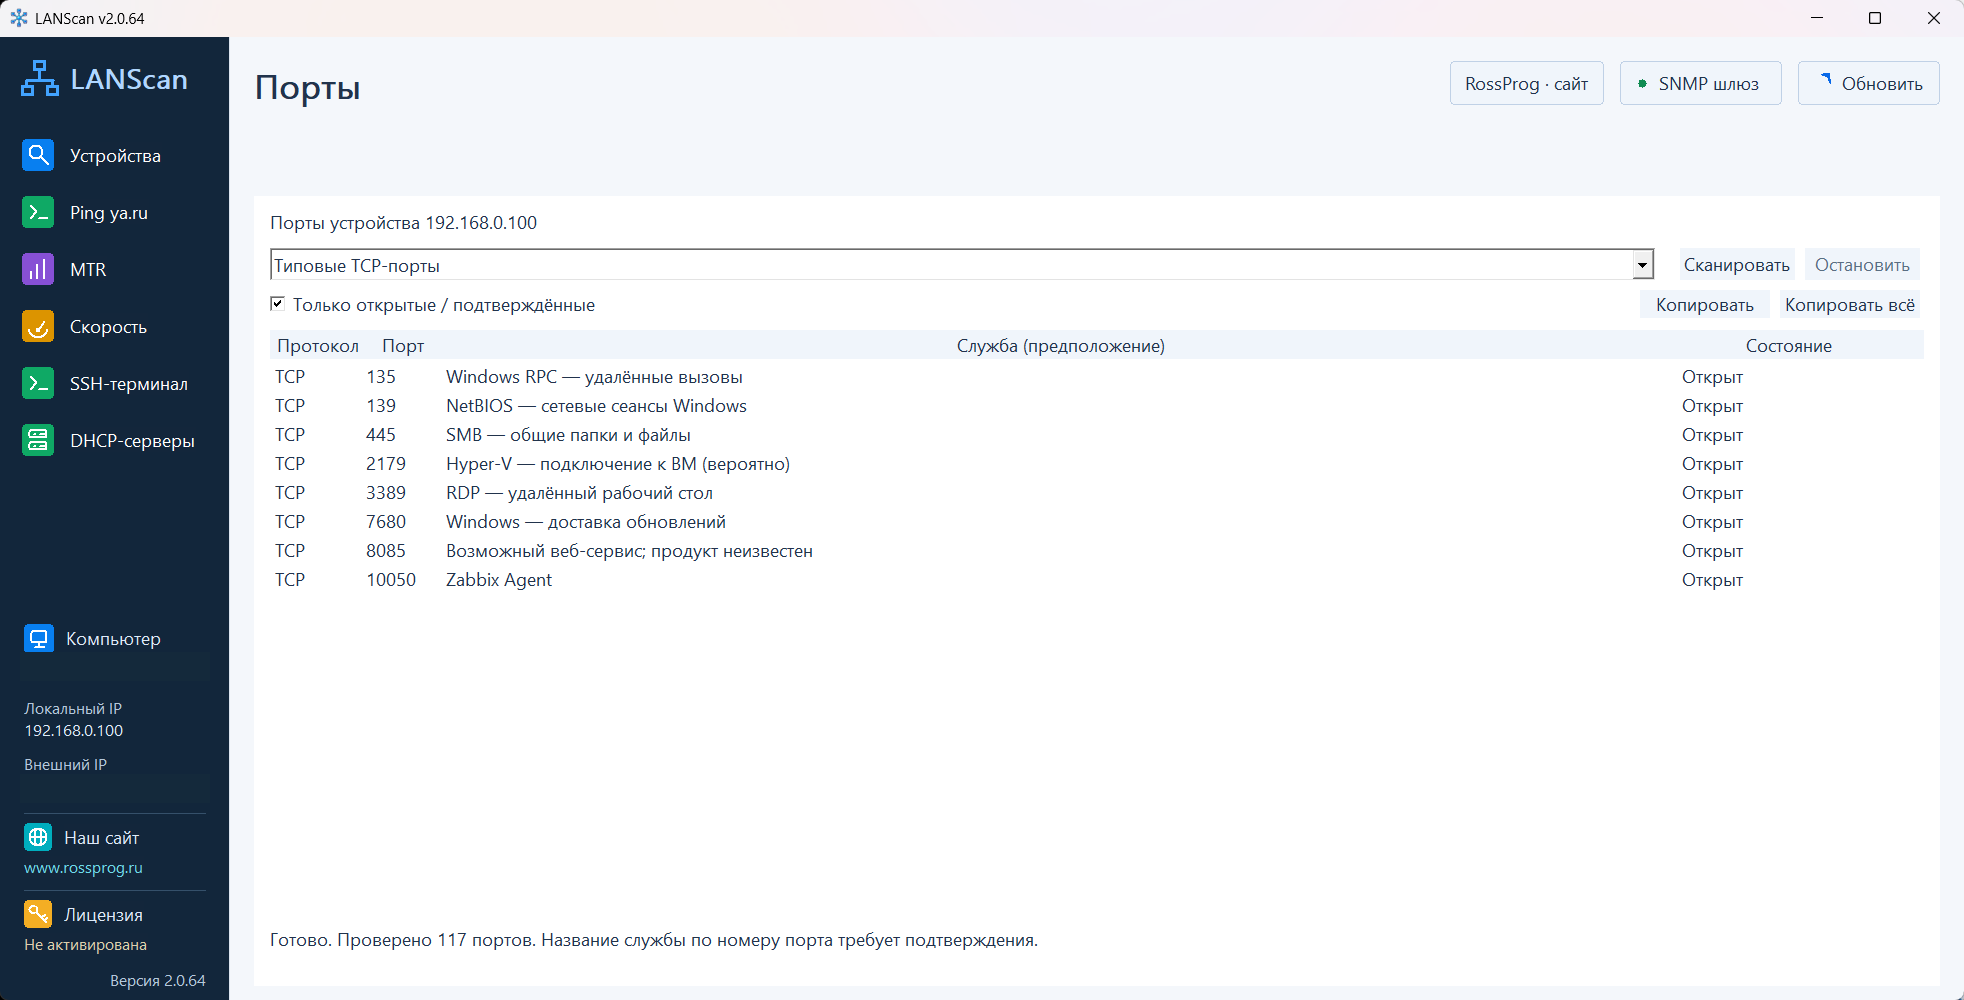Viewport: 1964px width, 1000px height.
Task: Open the SSH-терминал section label
Action: coord(129,384)
